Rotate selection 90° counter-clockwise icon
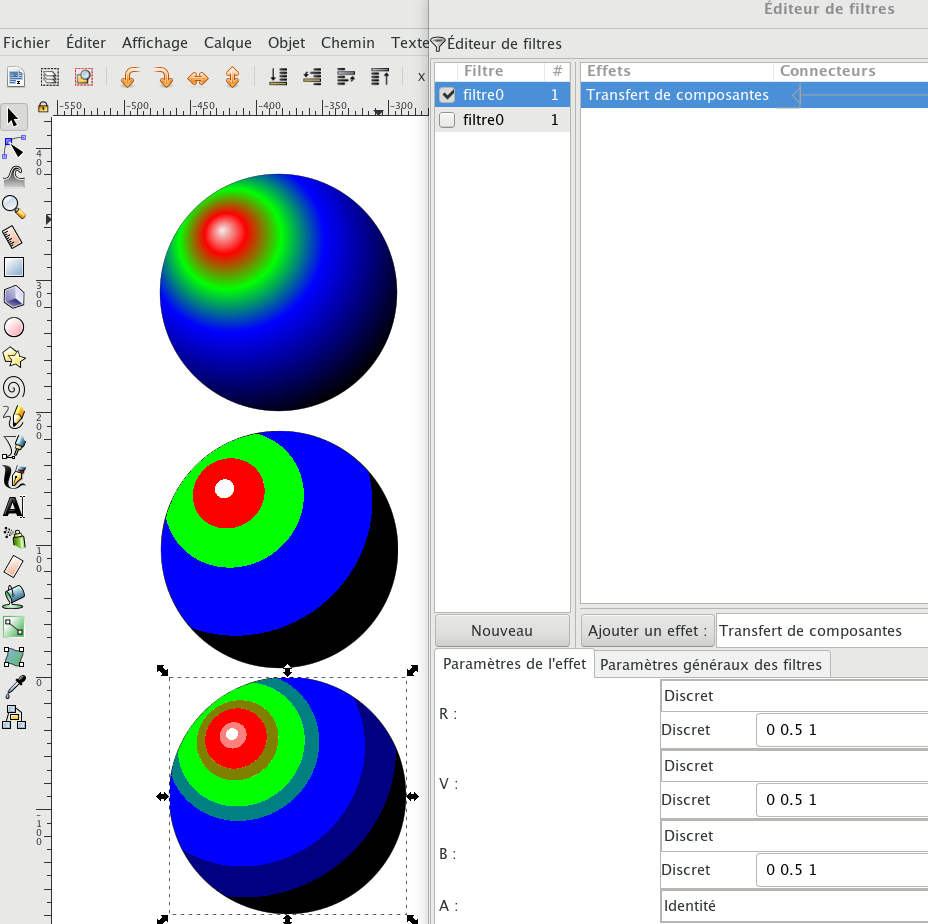Screen dimensions: 928x924 pyautogui.click(x=129, y=77)
